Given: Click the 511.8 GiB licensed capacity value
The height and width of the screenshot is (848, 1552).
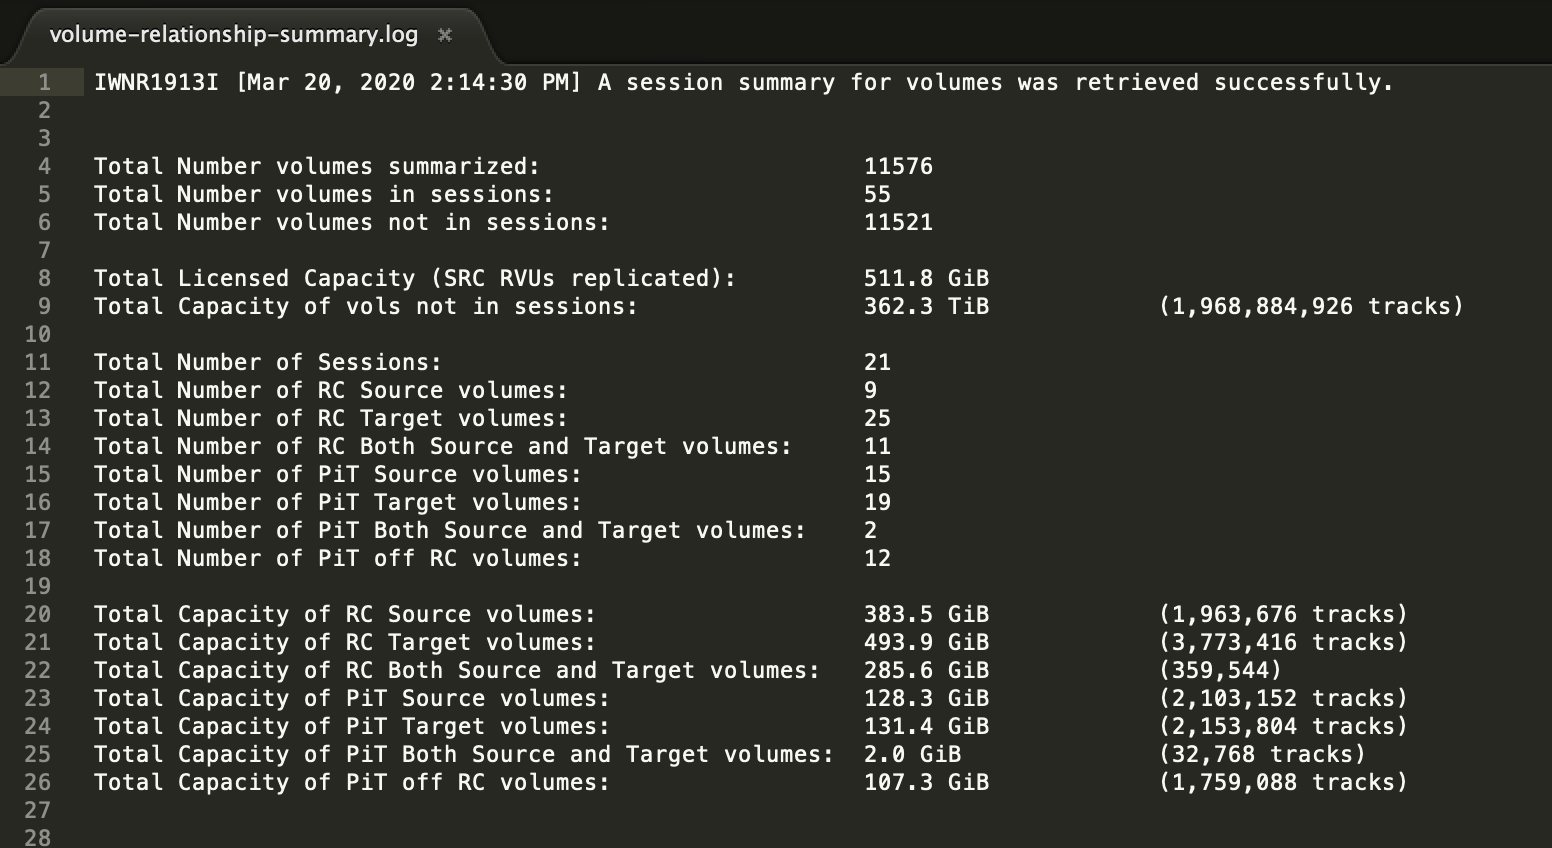Looking at the screenshot, I should (926, 278).
